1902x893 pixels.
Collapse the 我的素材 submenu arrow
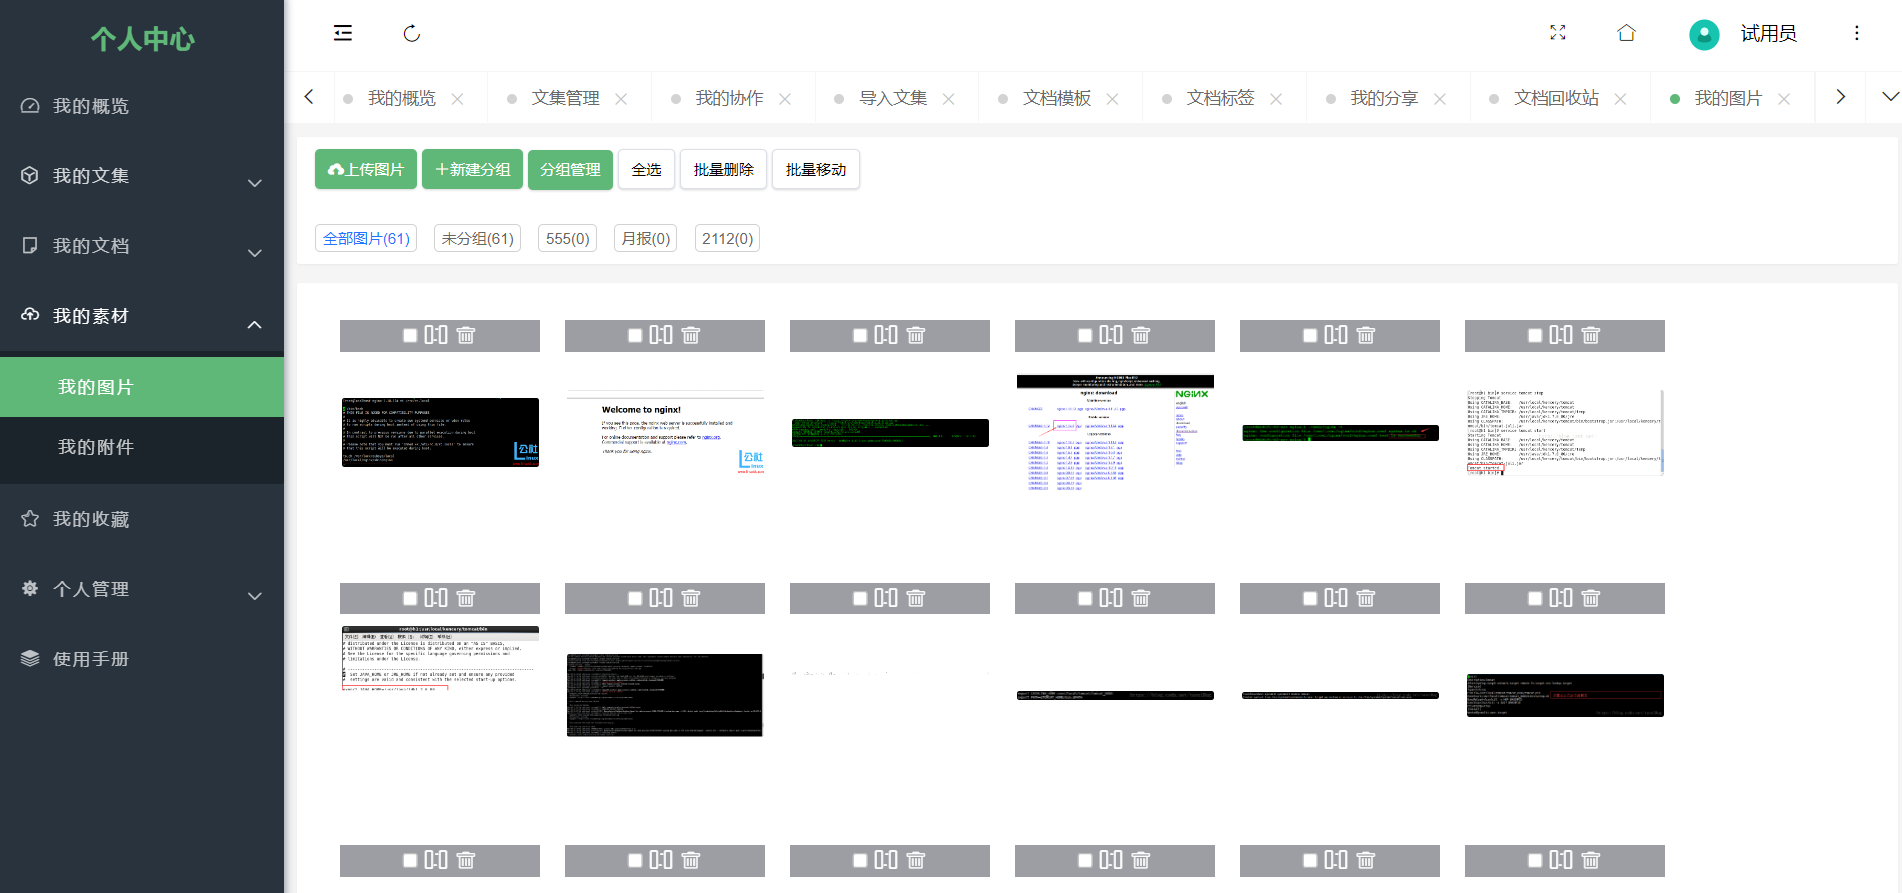tap(255, 324)
